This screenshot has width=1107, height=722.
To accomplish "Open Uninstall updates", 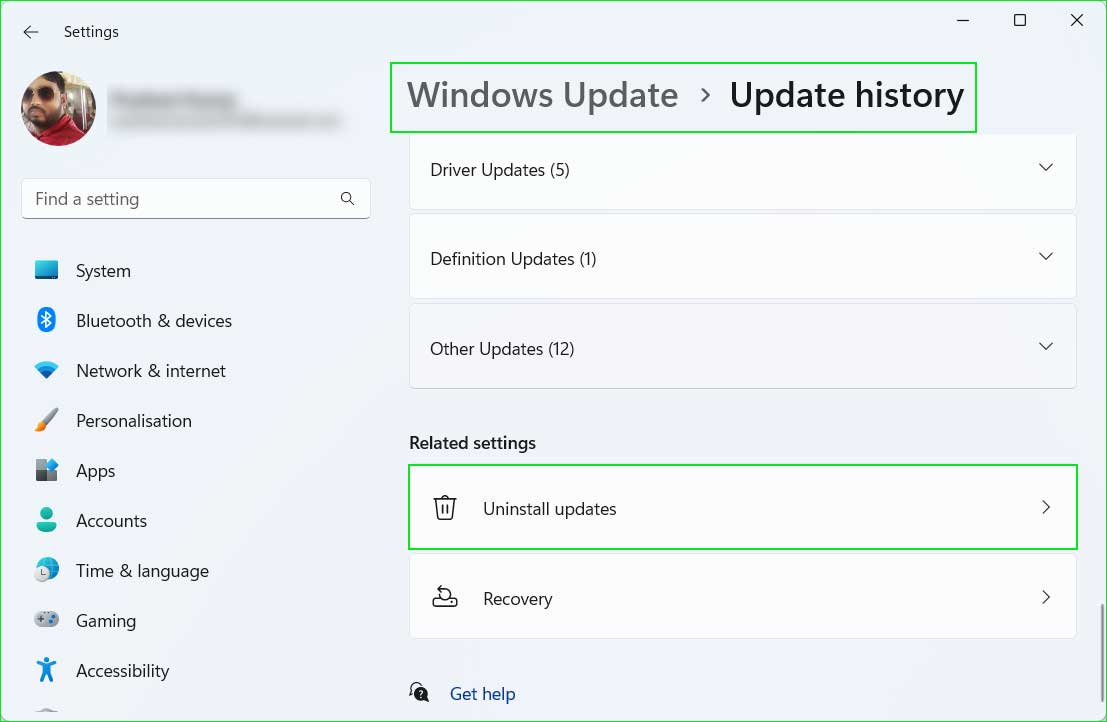I will (743, 507).
